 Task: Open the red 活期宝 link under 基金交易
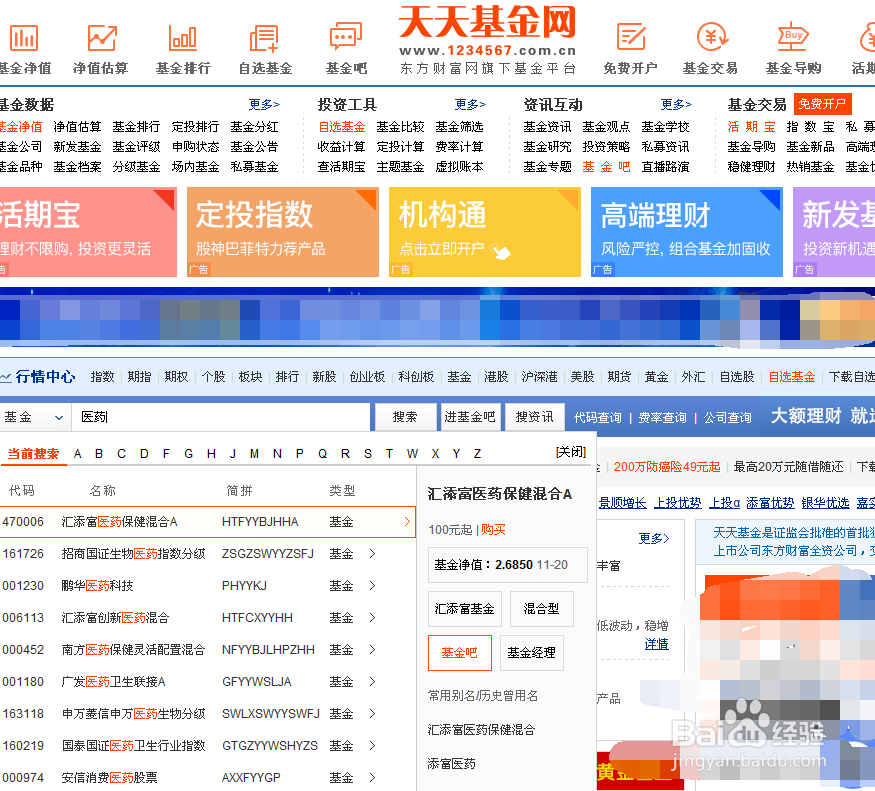click(x=751, y=127)
